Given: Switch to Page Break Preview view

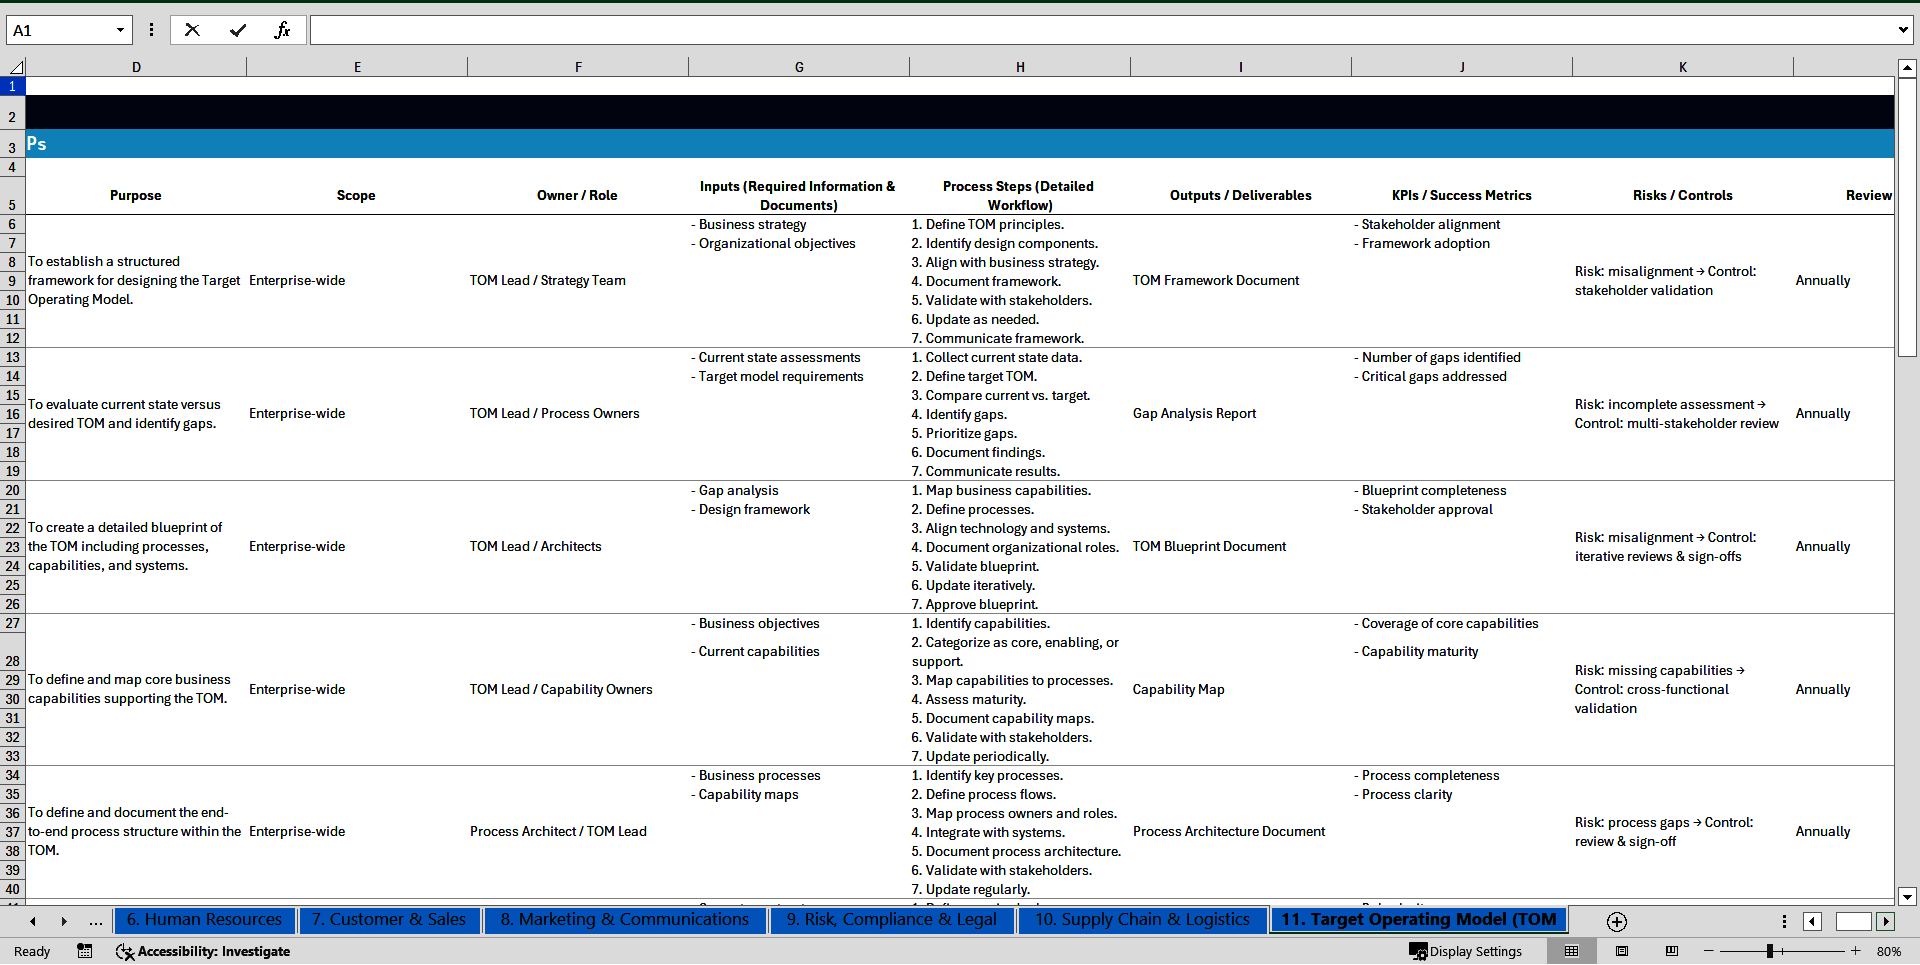Looking at the screenshot, I should (x=1672, y=951).
